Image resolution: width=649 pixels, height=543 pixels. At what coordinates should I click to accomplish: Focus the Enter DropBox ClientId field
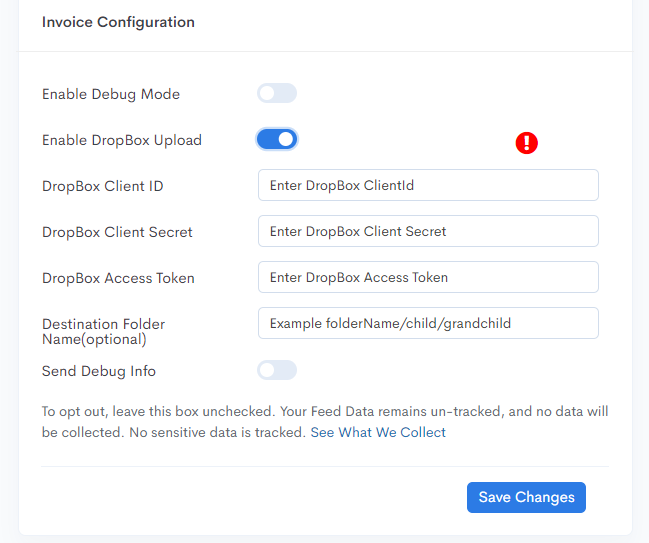click(x=428, y=185)
